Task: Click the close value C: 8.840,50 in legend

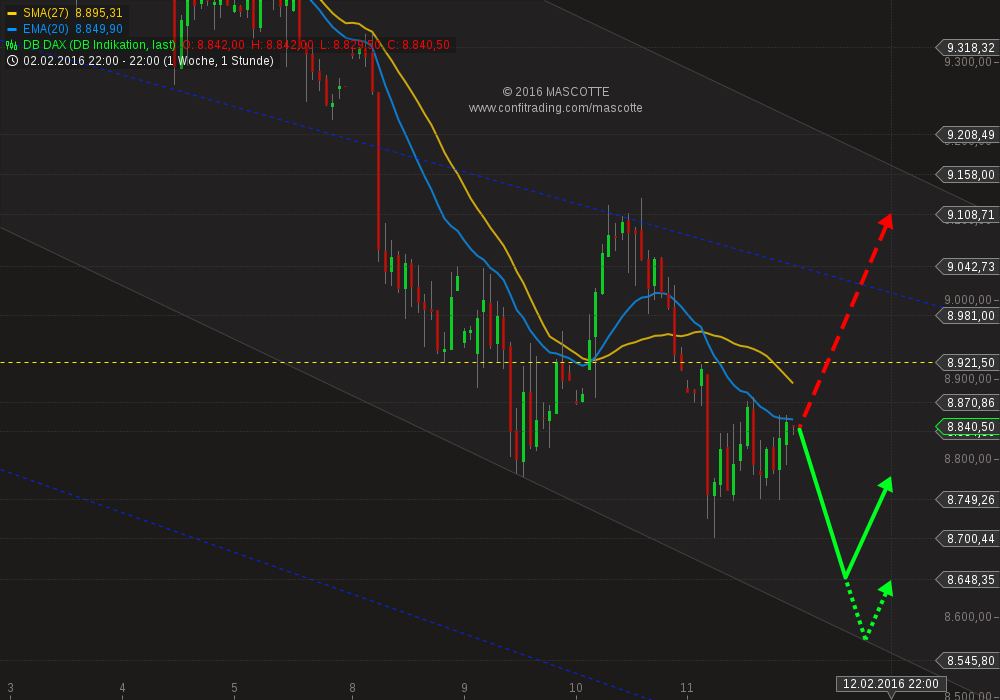Action: coord(418,45)
